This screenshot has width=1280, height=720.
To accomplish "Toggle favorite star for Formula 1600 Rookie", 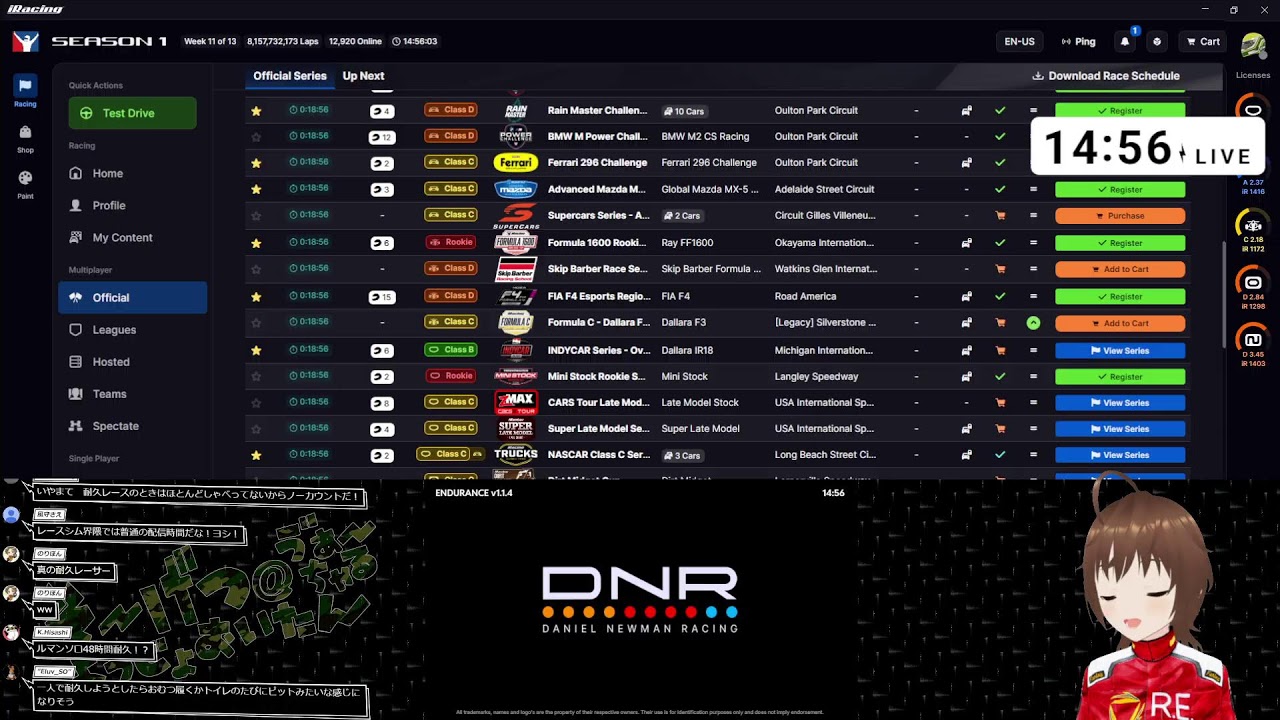I will [x=256, y=243].
